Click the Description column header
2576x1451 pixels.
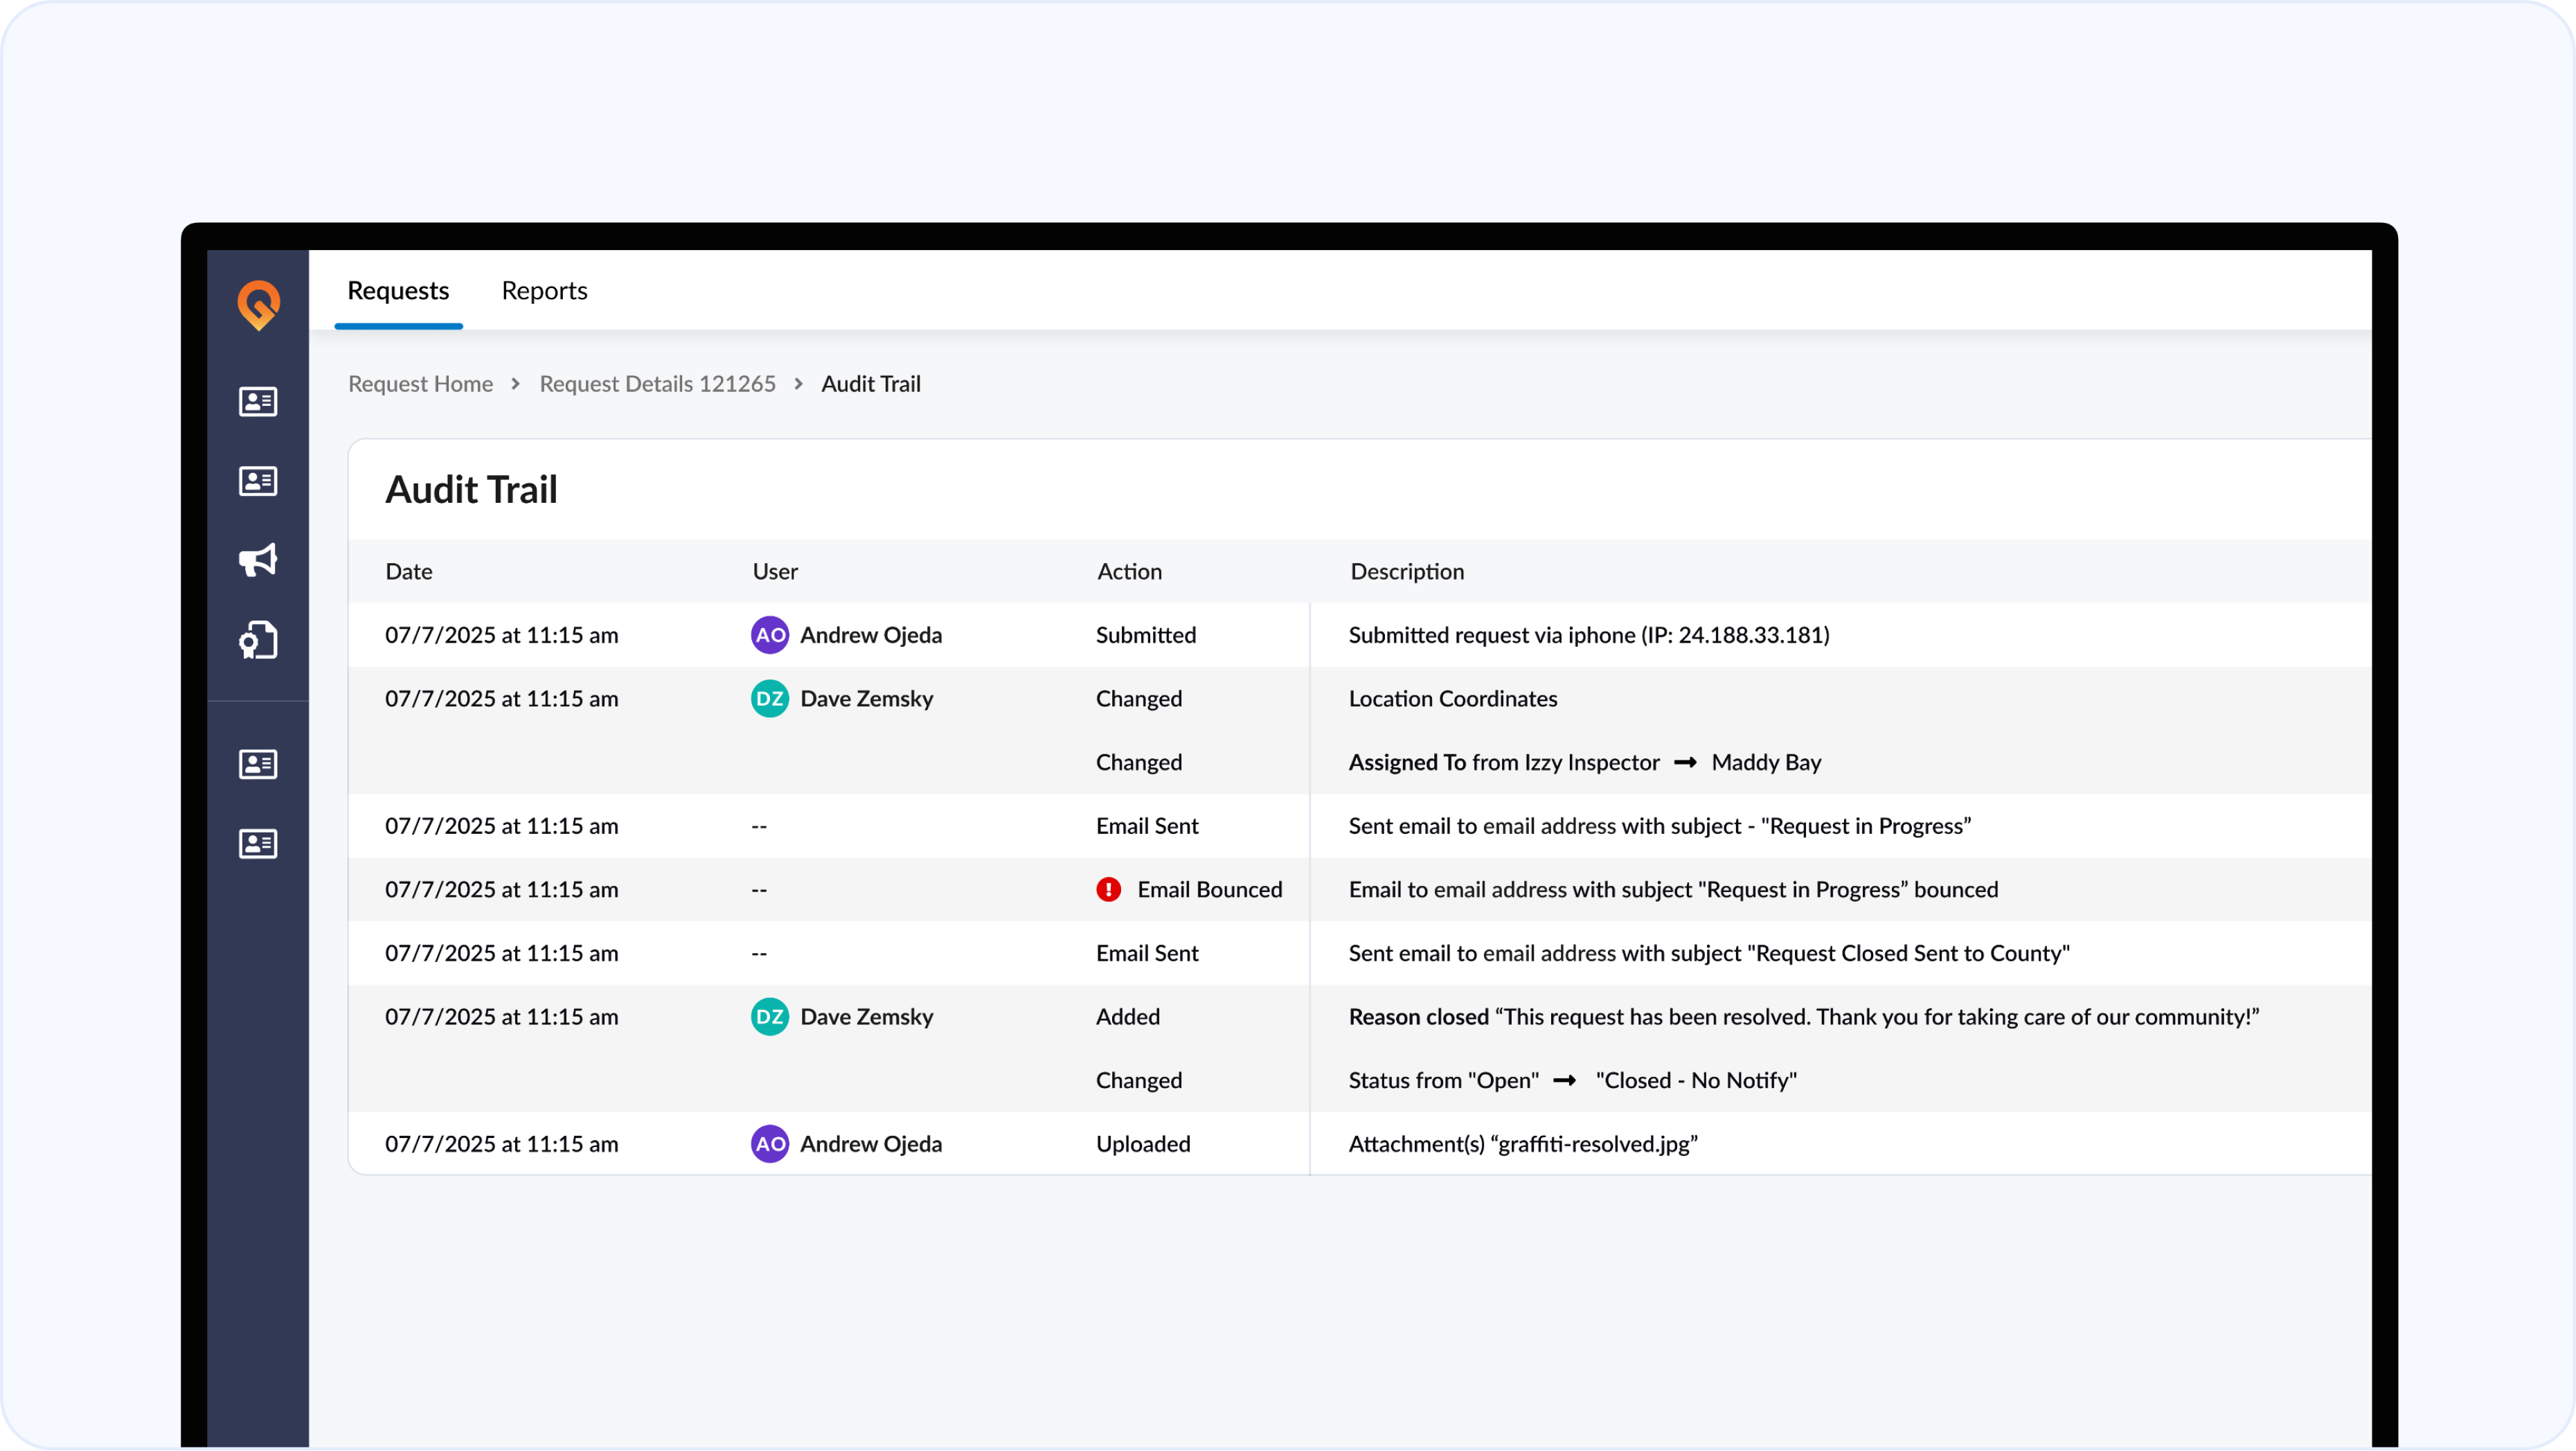(1406, 571)
